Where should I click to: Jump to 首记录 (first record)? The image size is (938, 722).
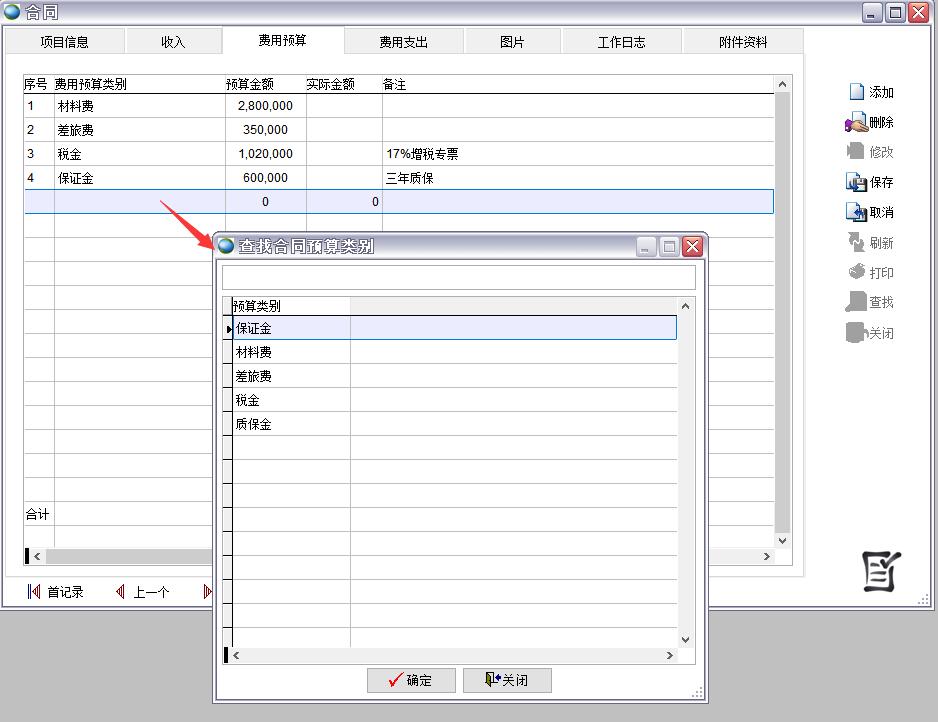click(x=56, y=592)
